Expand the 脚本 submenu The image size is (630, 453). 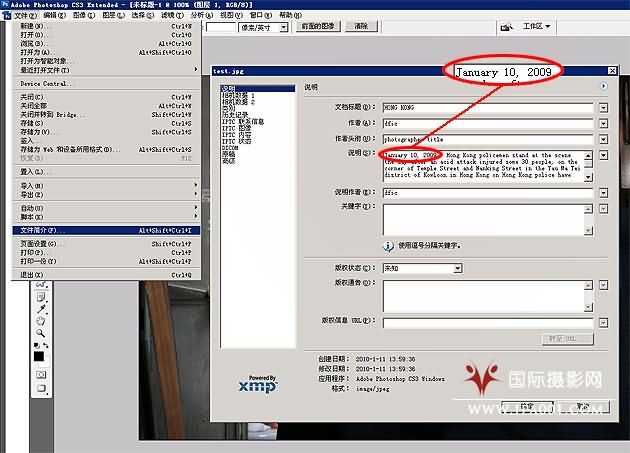pyautogui.click(x=106, y=217)
